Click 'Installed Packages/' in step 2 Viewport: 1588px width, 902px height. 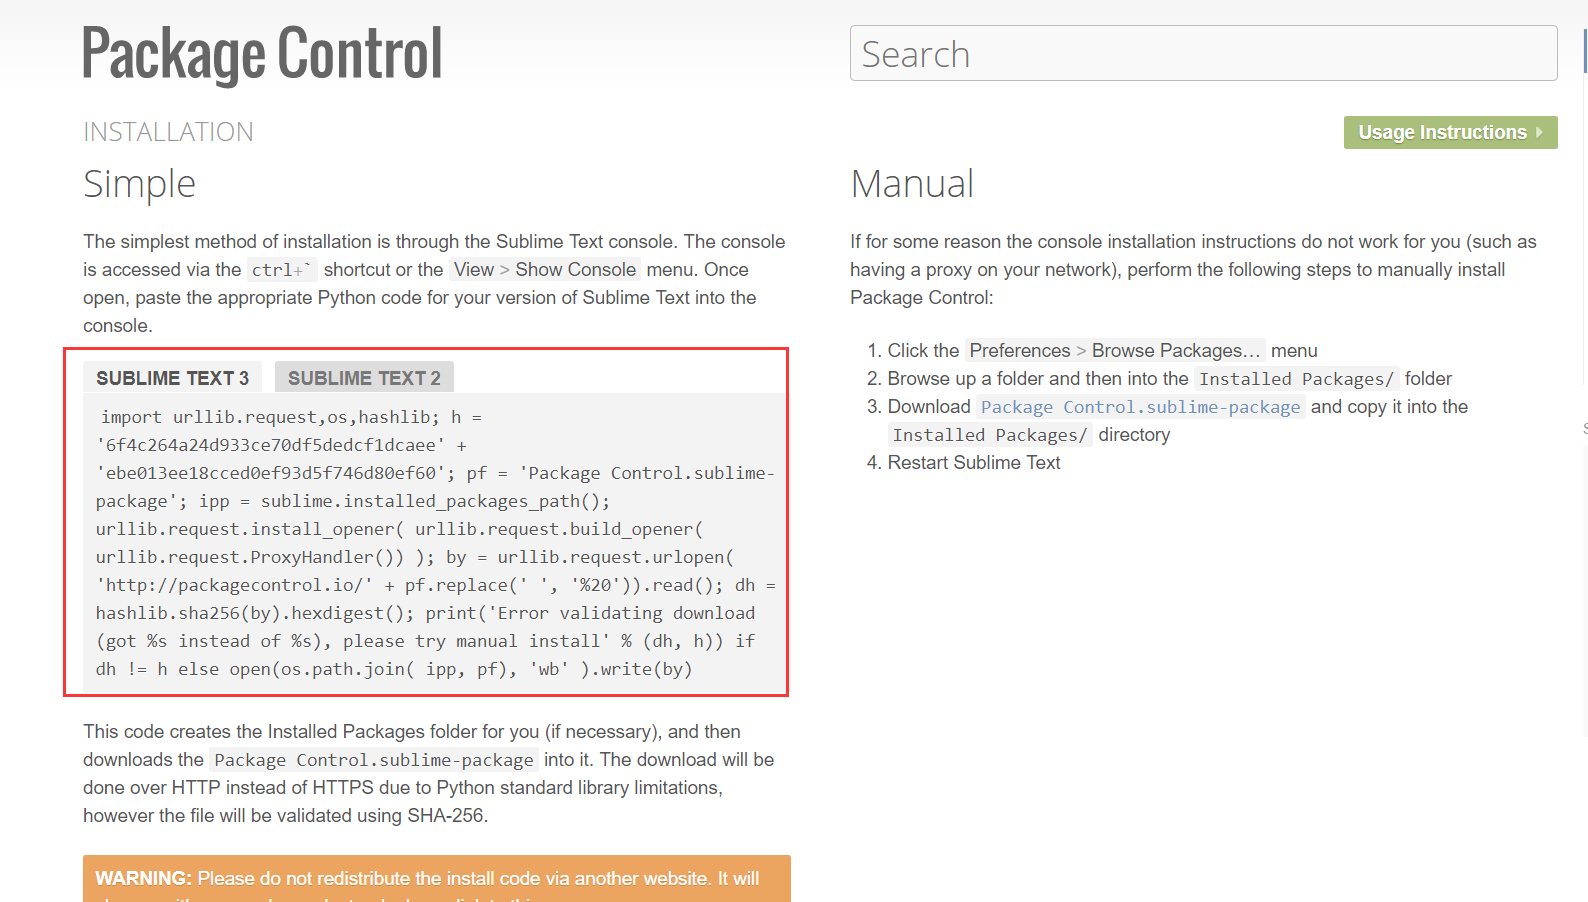(1296, 379)
